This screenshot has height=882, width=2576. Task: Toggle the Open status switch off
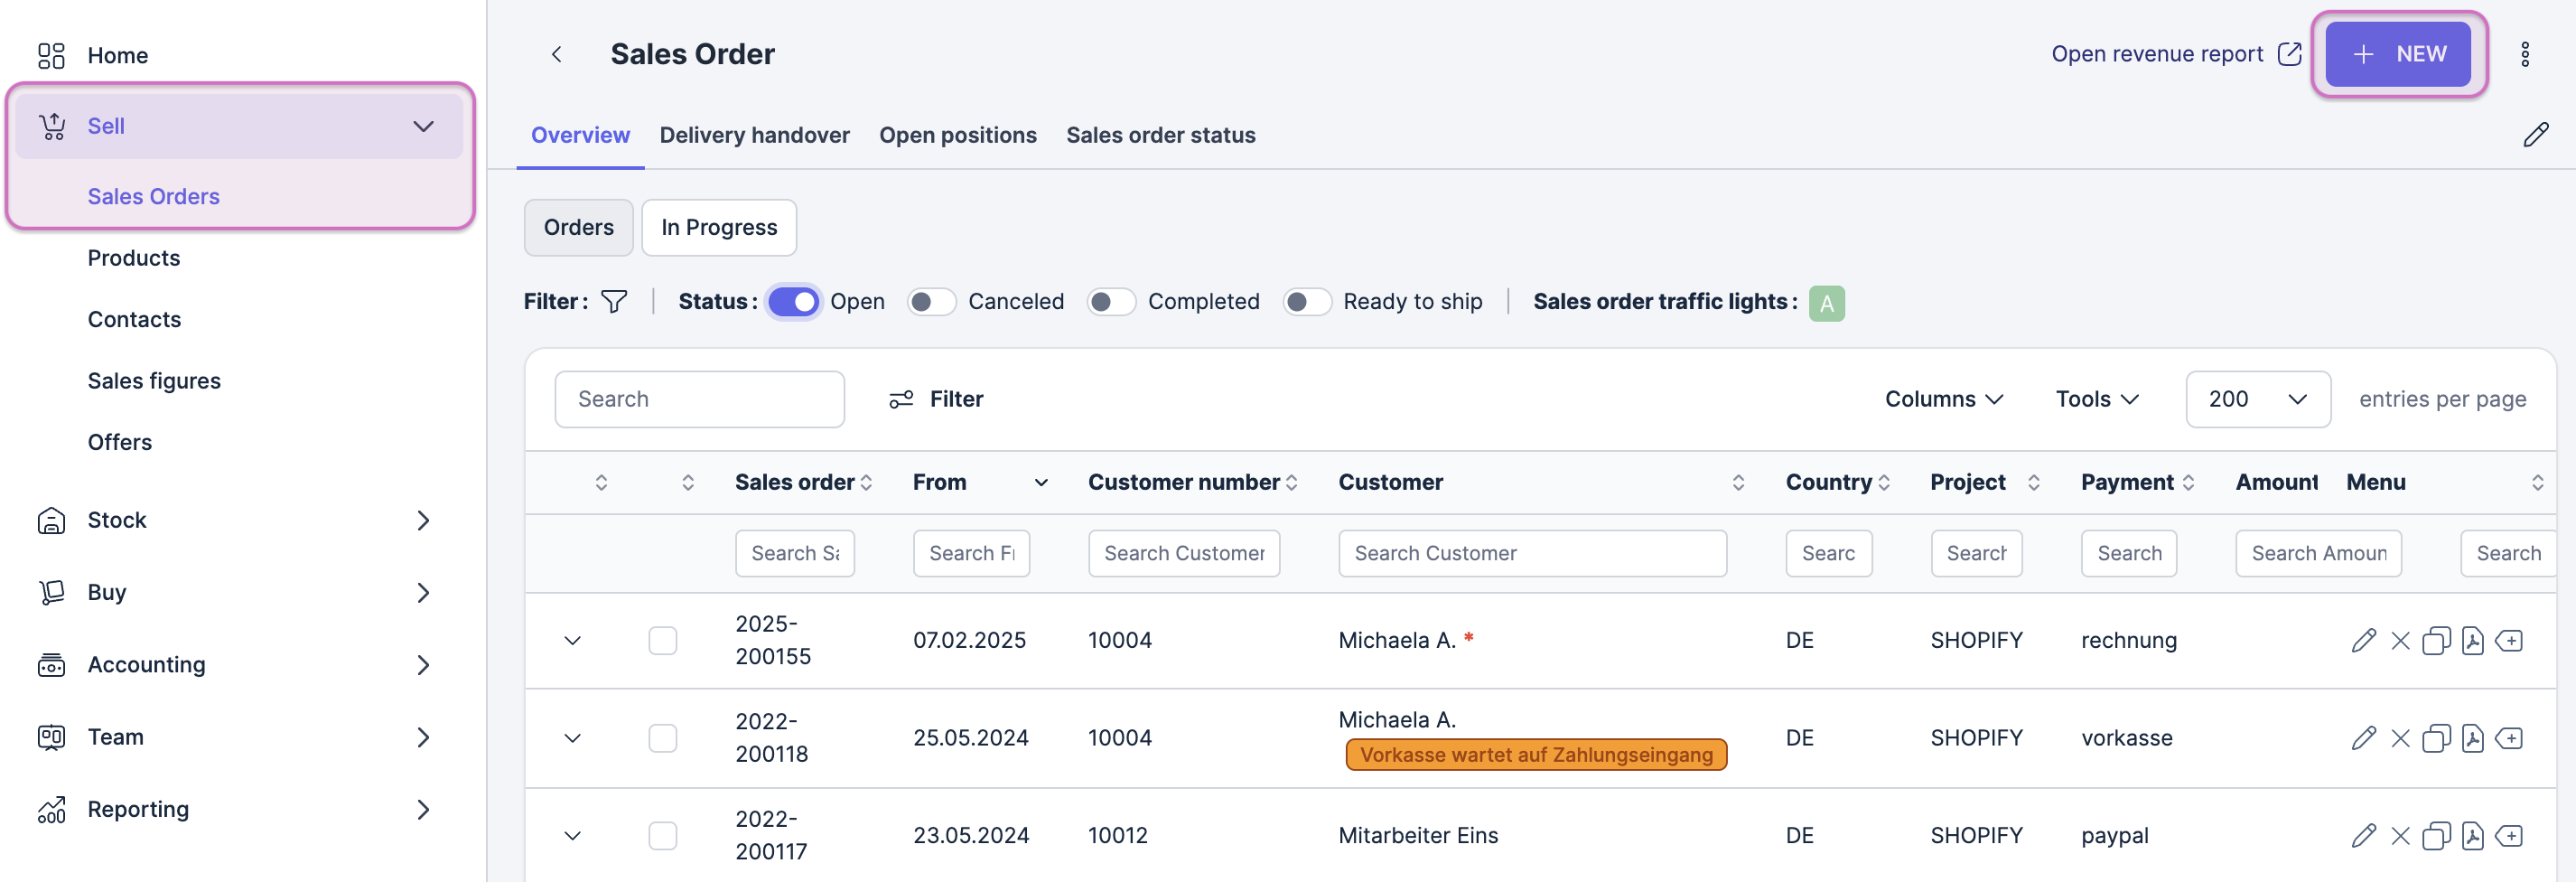[x=793, y=301]
